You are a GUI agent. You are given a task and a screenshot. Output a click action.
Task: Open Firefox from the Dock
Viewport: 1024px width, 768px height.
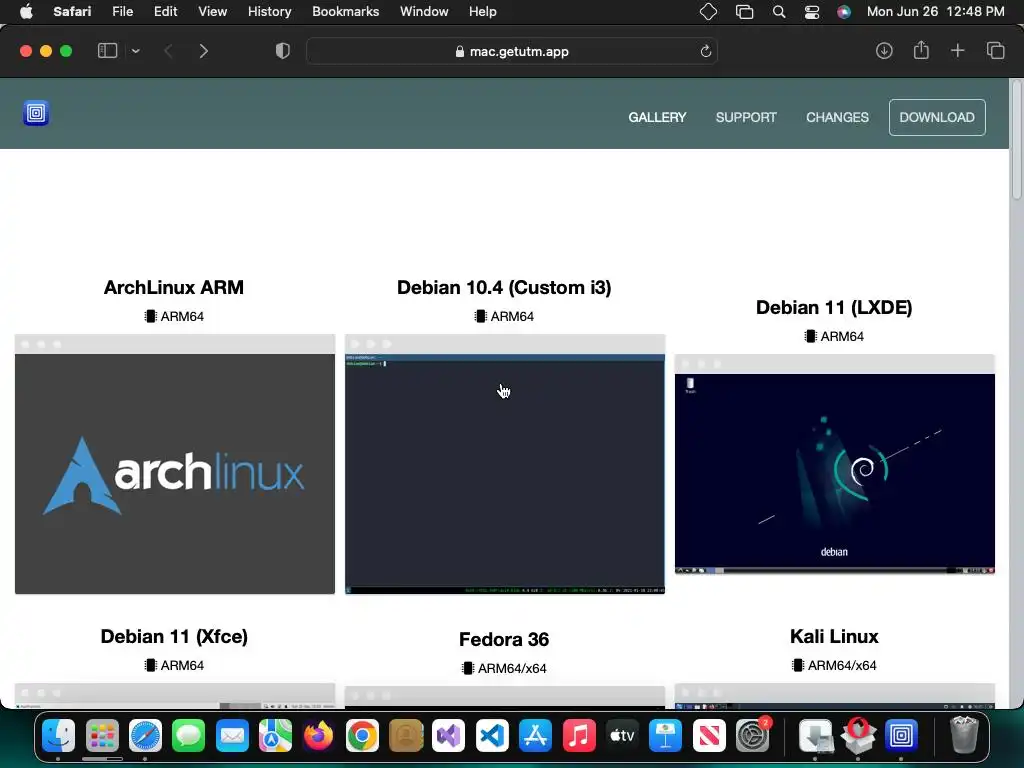(318, 735)
